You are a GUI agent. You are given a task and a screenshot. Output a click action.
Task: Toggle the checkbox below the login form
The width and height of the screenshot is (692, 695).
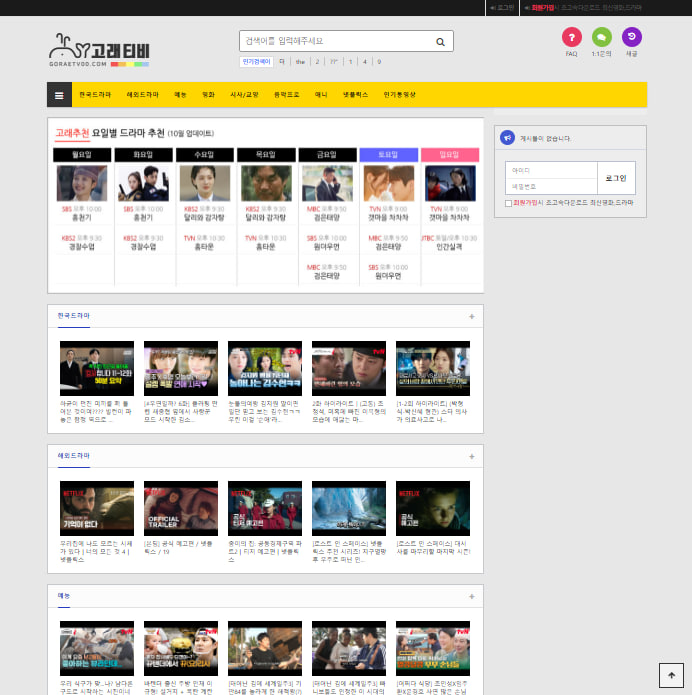508,203
